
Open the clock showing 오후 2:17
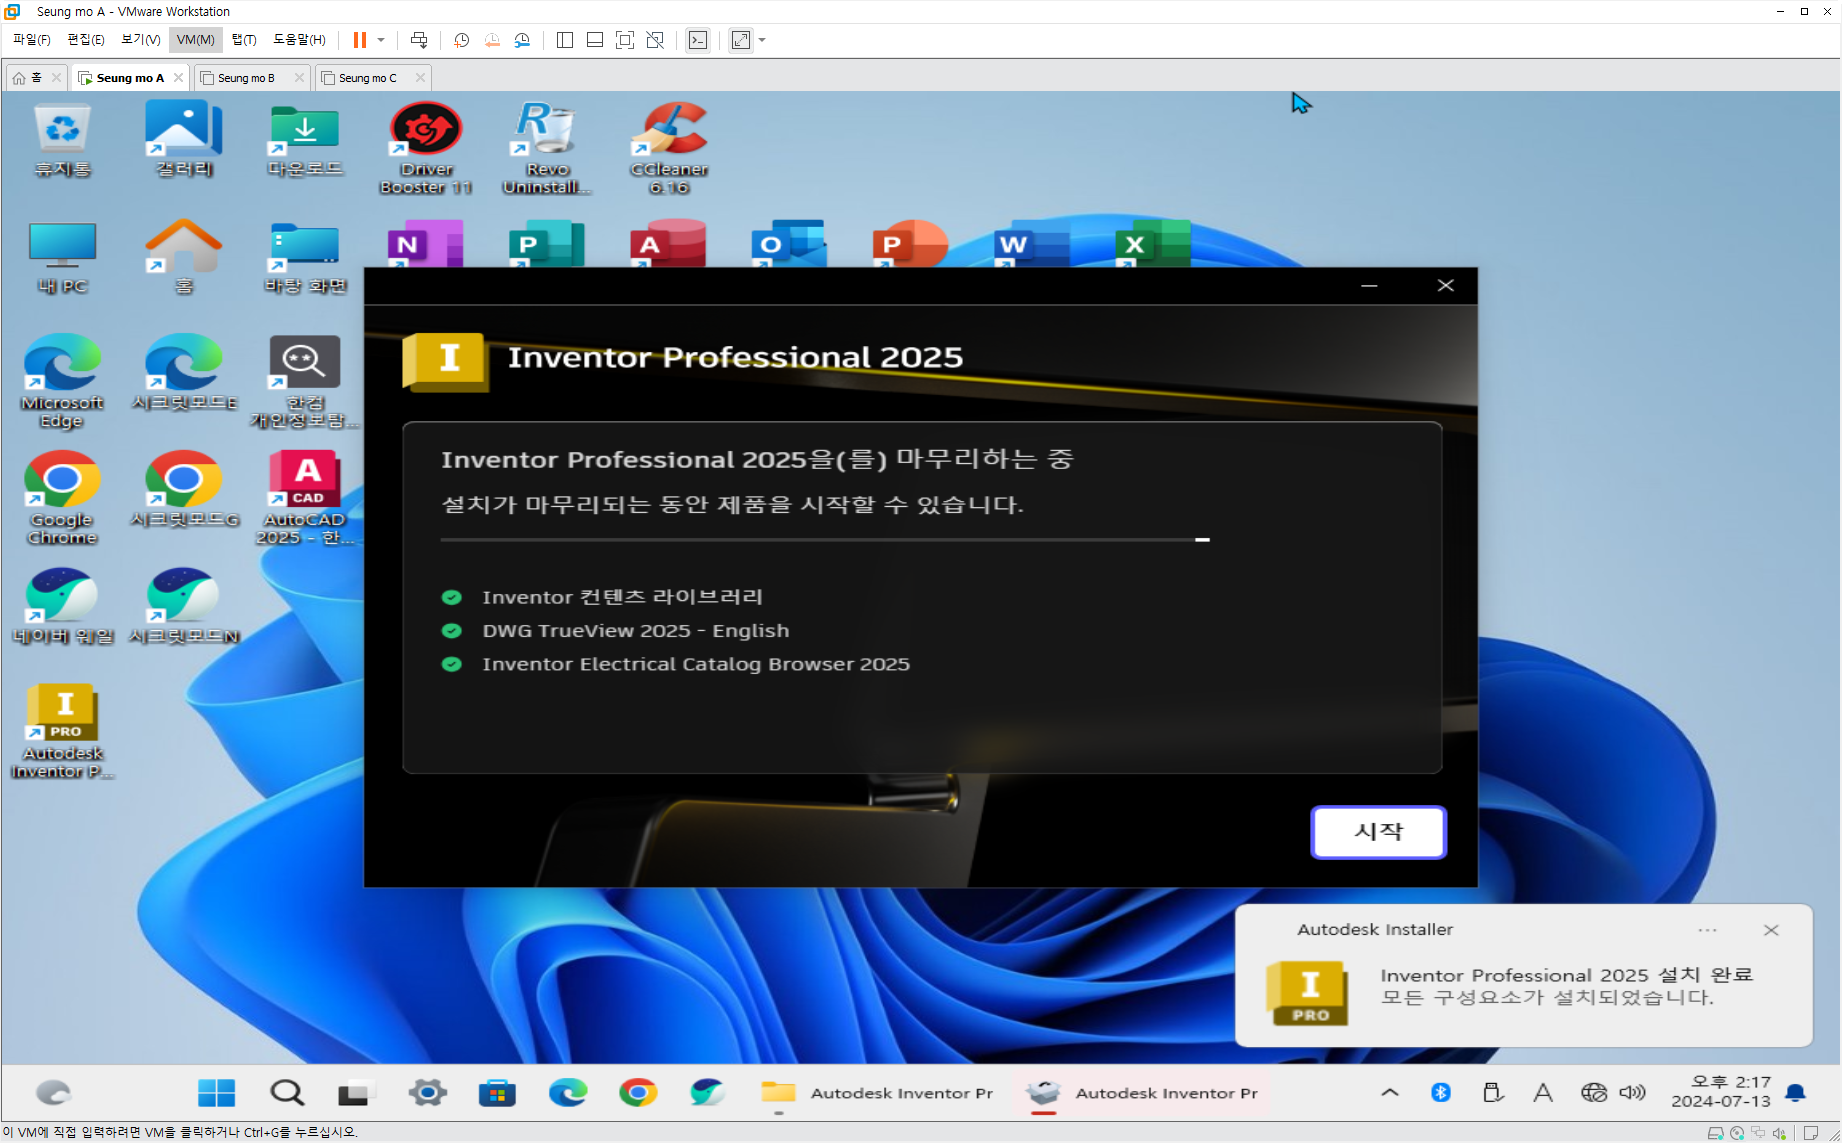(x=1721, y=1091)
